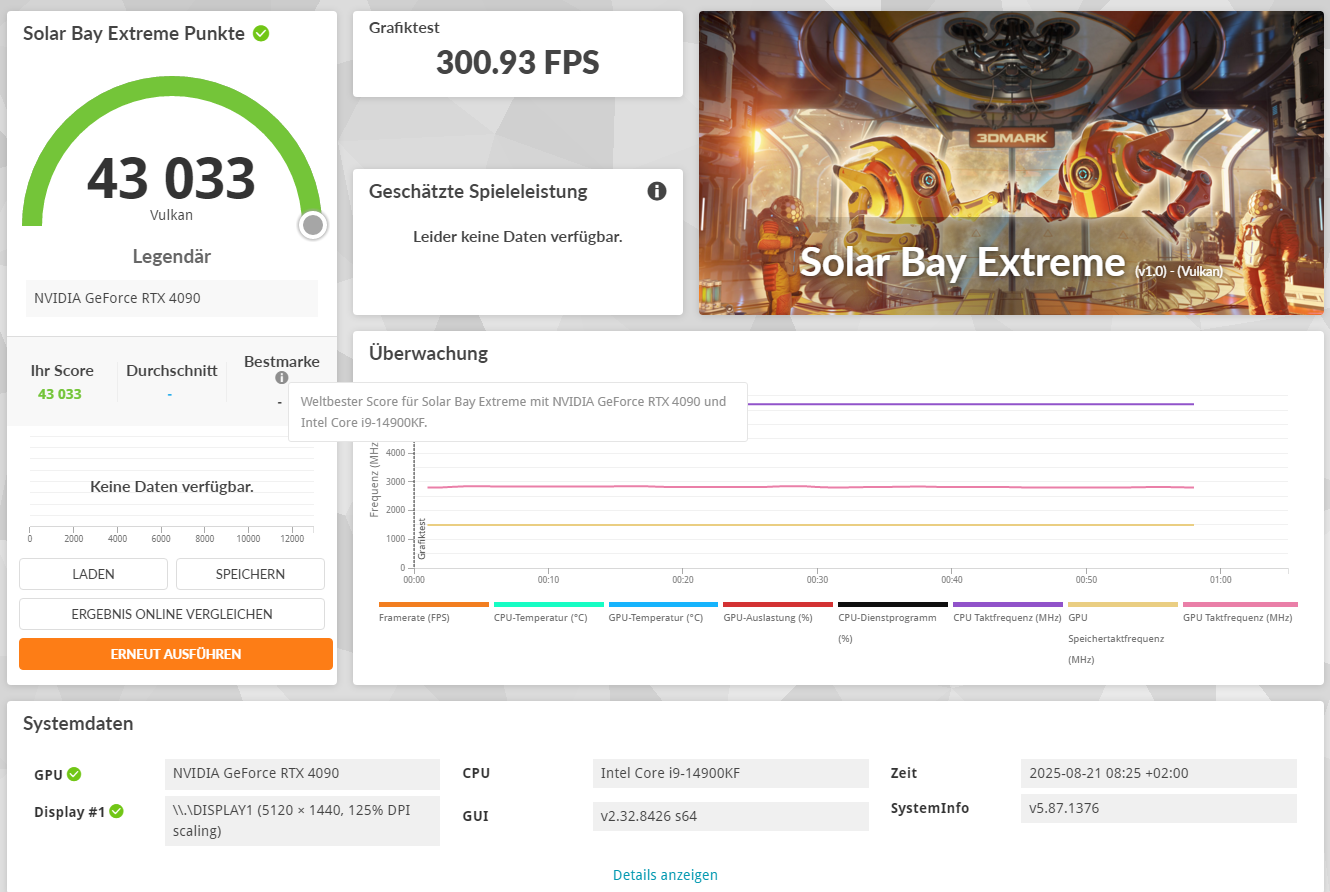Screen dimensions: 1330x892
Task: Click the green validation check next to GPU
Action: [x=74, y=774]
